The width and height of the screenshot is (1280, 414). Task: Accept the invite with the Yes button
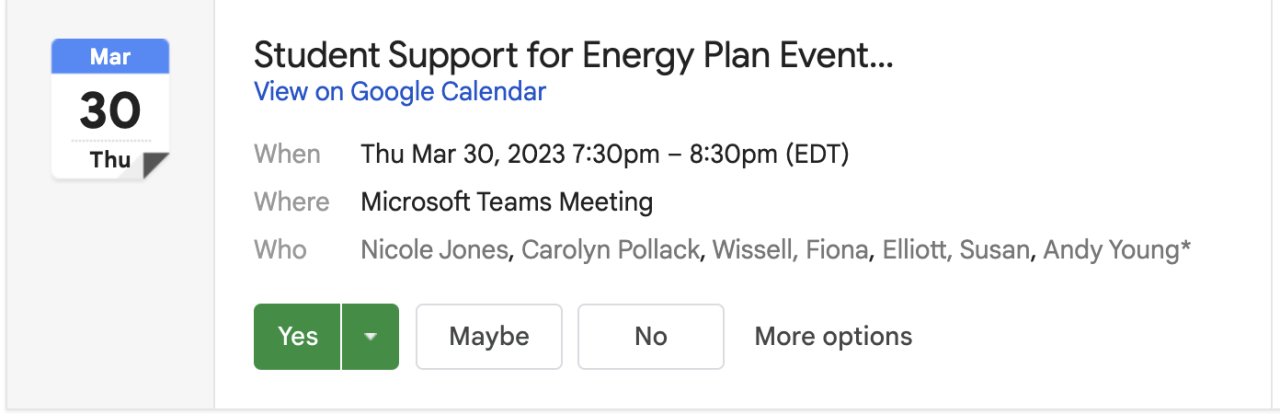(x=298, y=337)
